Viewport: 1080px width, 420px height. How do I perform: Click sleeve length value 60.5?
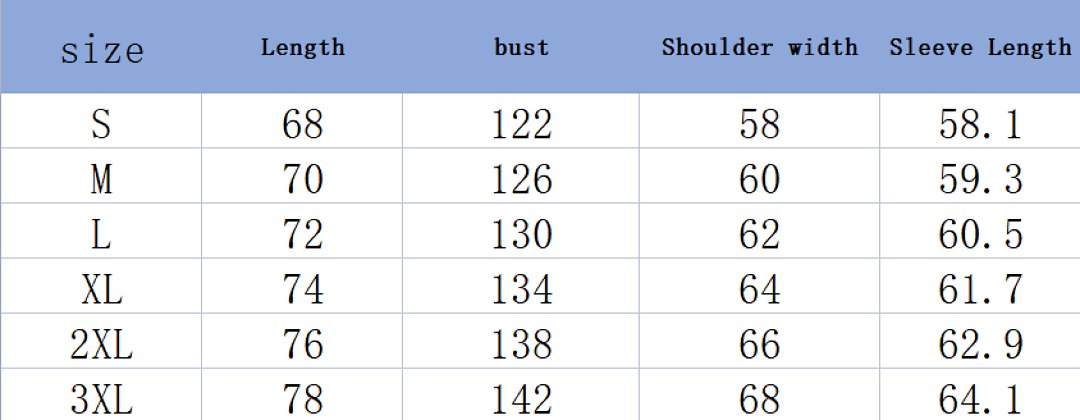[x=980, y=235]
